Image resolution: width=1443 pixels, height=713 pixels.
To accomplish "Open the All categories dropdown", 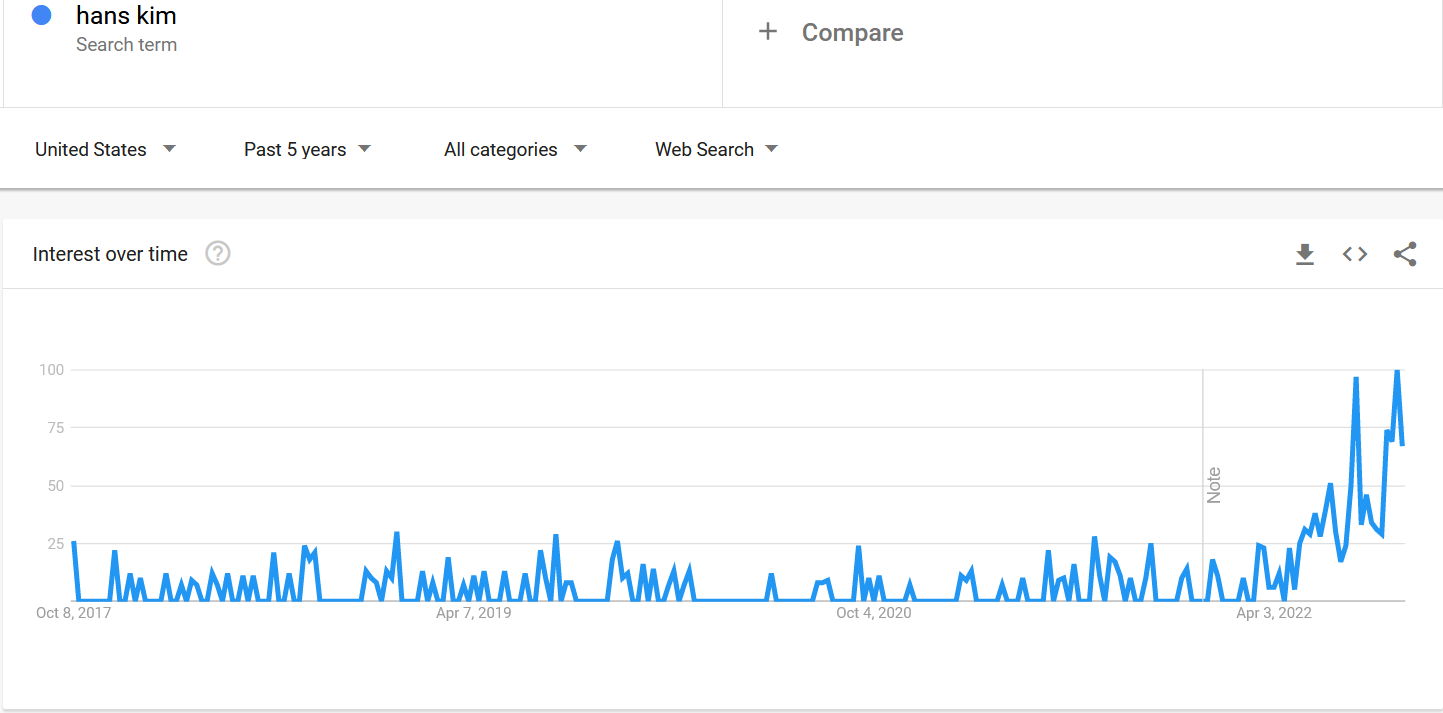I will (x=515, y=149).
